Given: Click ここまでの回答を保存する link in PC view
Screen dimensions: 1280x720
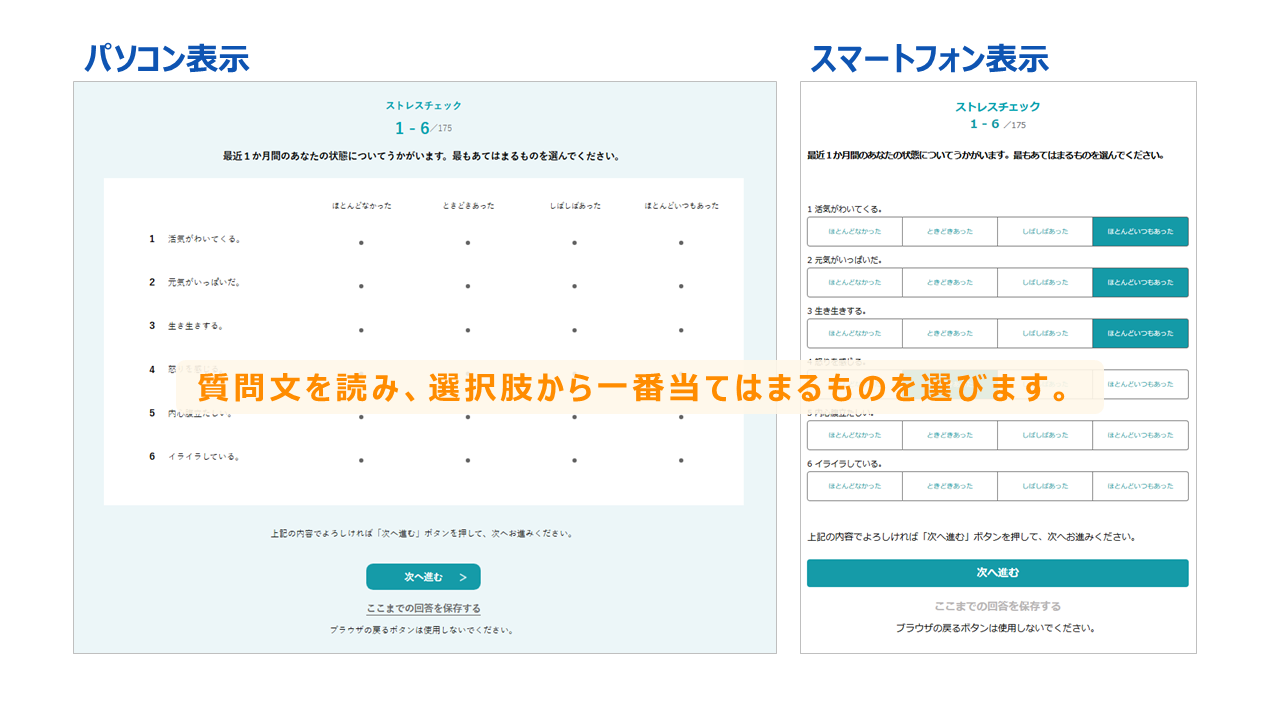Looking at the screenshot, I should pyautogui.click(x=423, y=608).
